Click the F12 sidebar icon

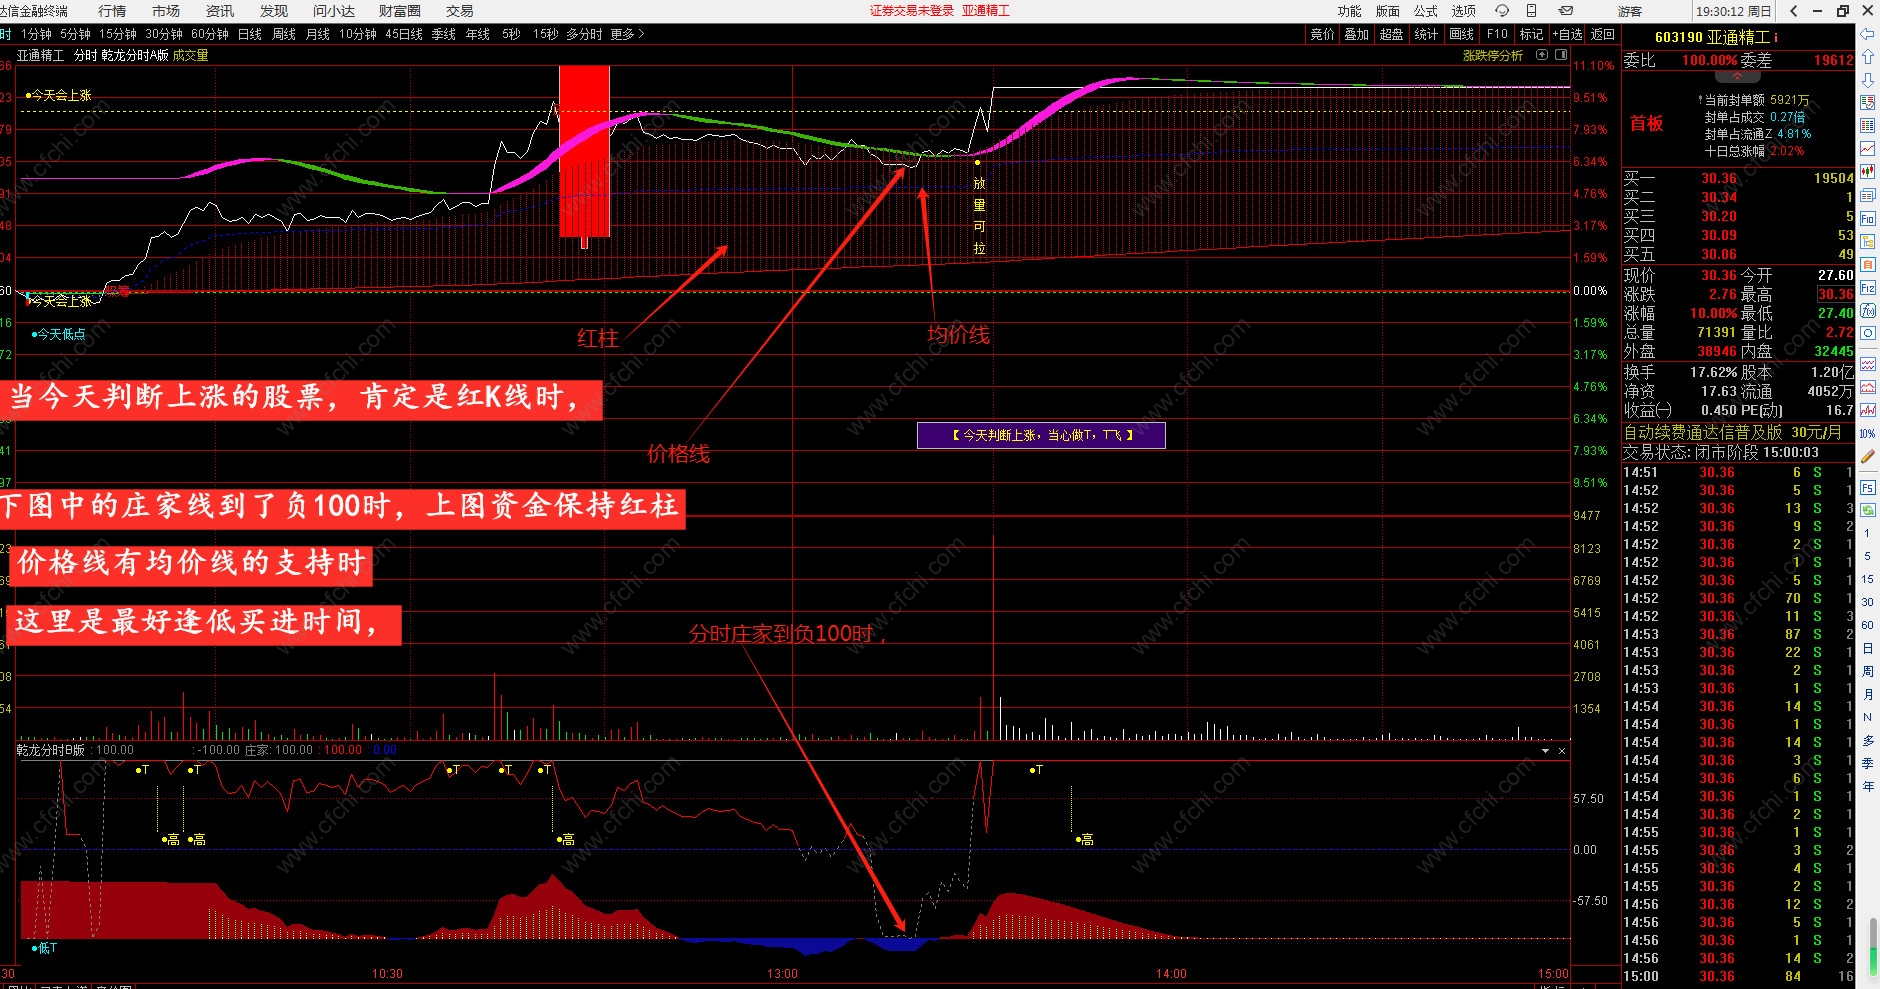(1867, 288)
